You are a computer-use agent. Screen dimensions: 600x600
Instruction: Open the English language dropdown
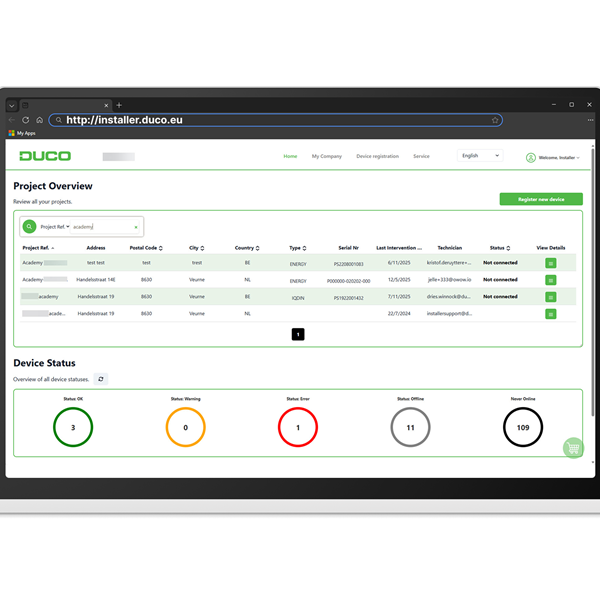pyautogui.click(x=480, y=156)
